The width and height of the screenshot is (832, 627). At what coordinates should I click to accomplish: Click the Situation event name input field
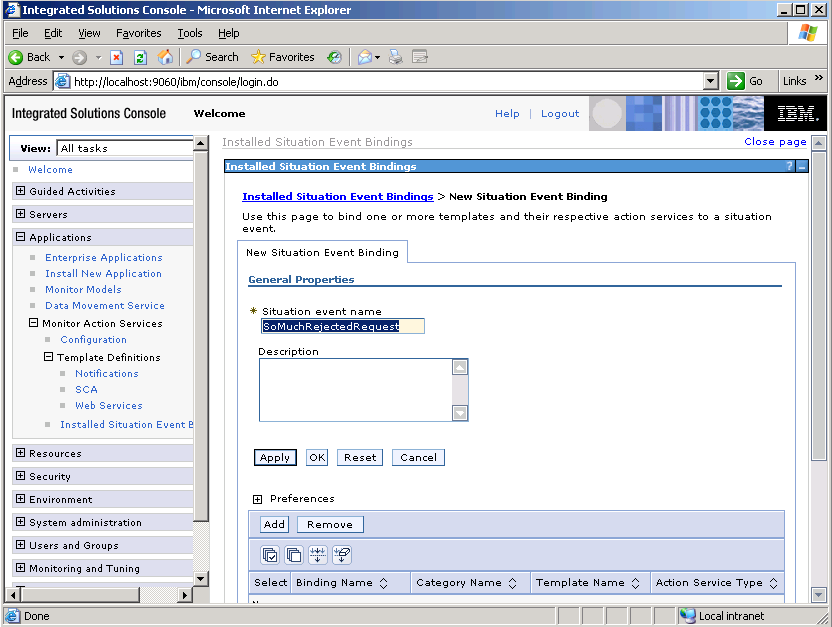click(x=343, y=326)
